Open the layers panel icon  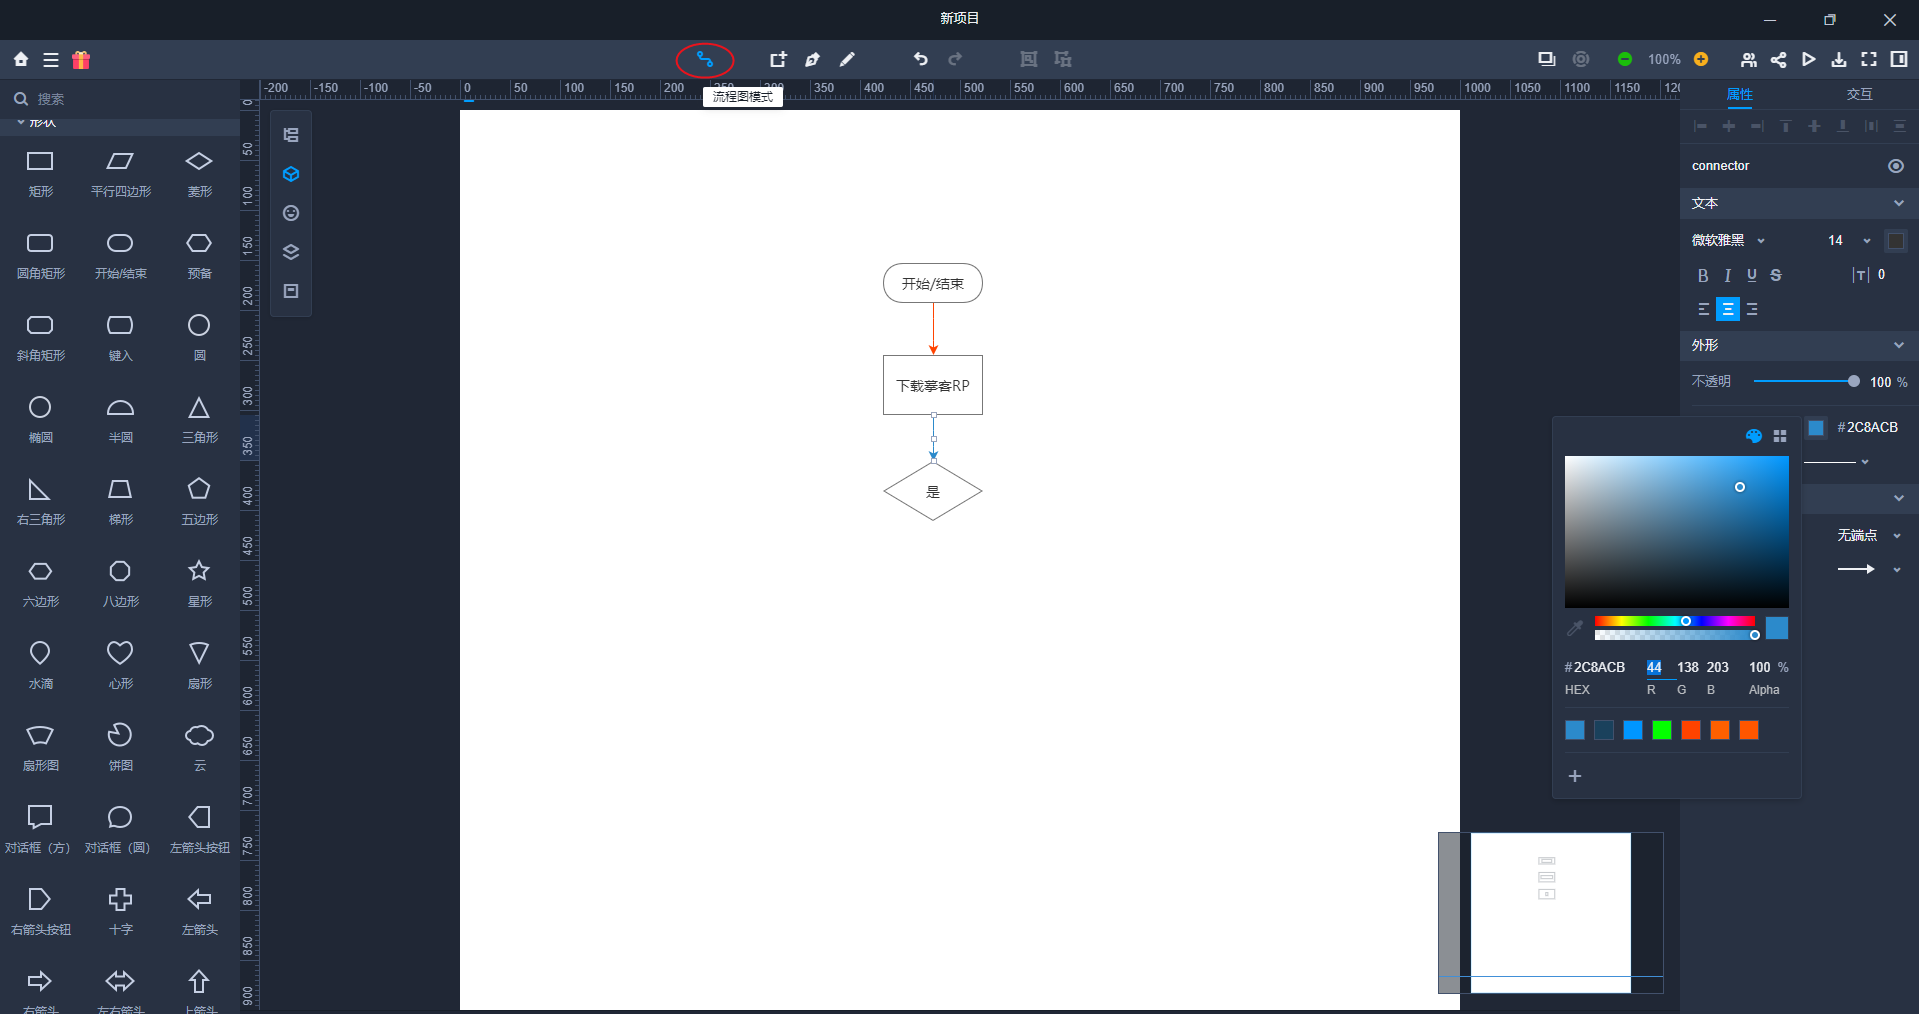291,252
